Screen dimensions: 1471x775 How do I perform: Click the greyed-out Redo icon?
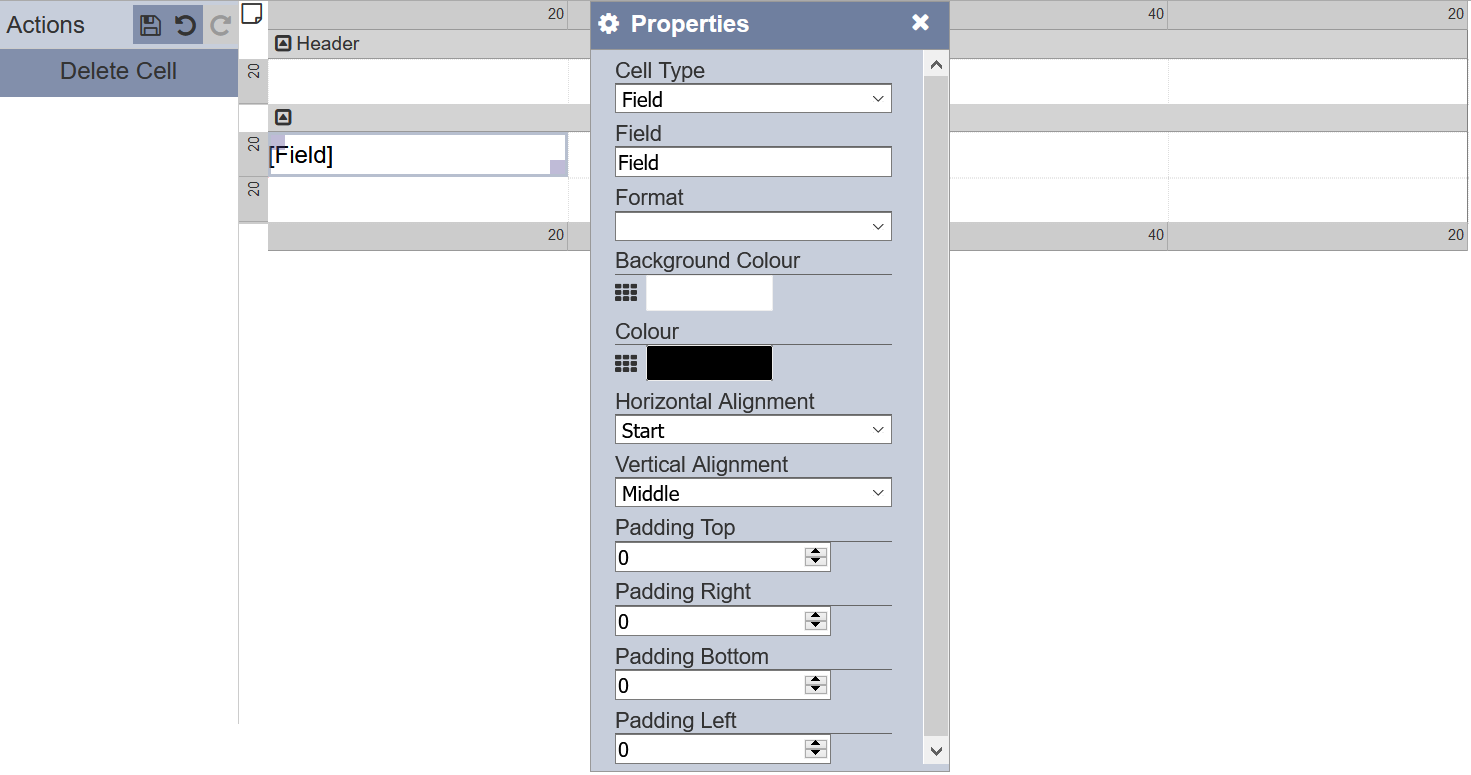click(x=219, y=25)
